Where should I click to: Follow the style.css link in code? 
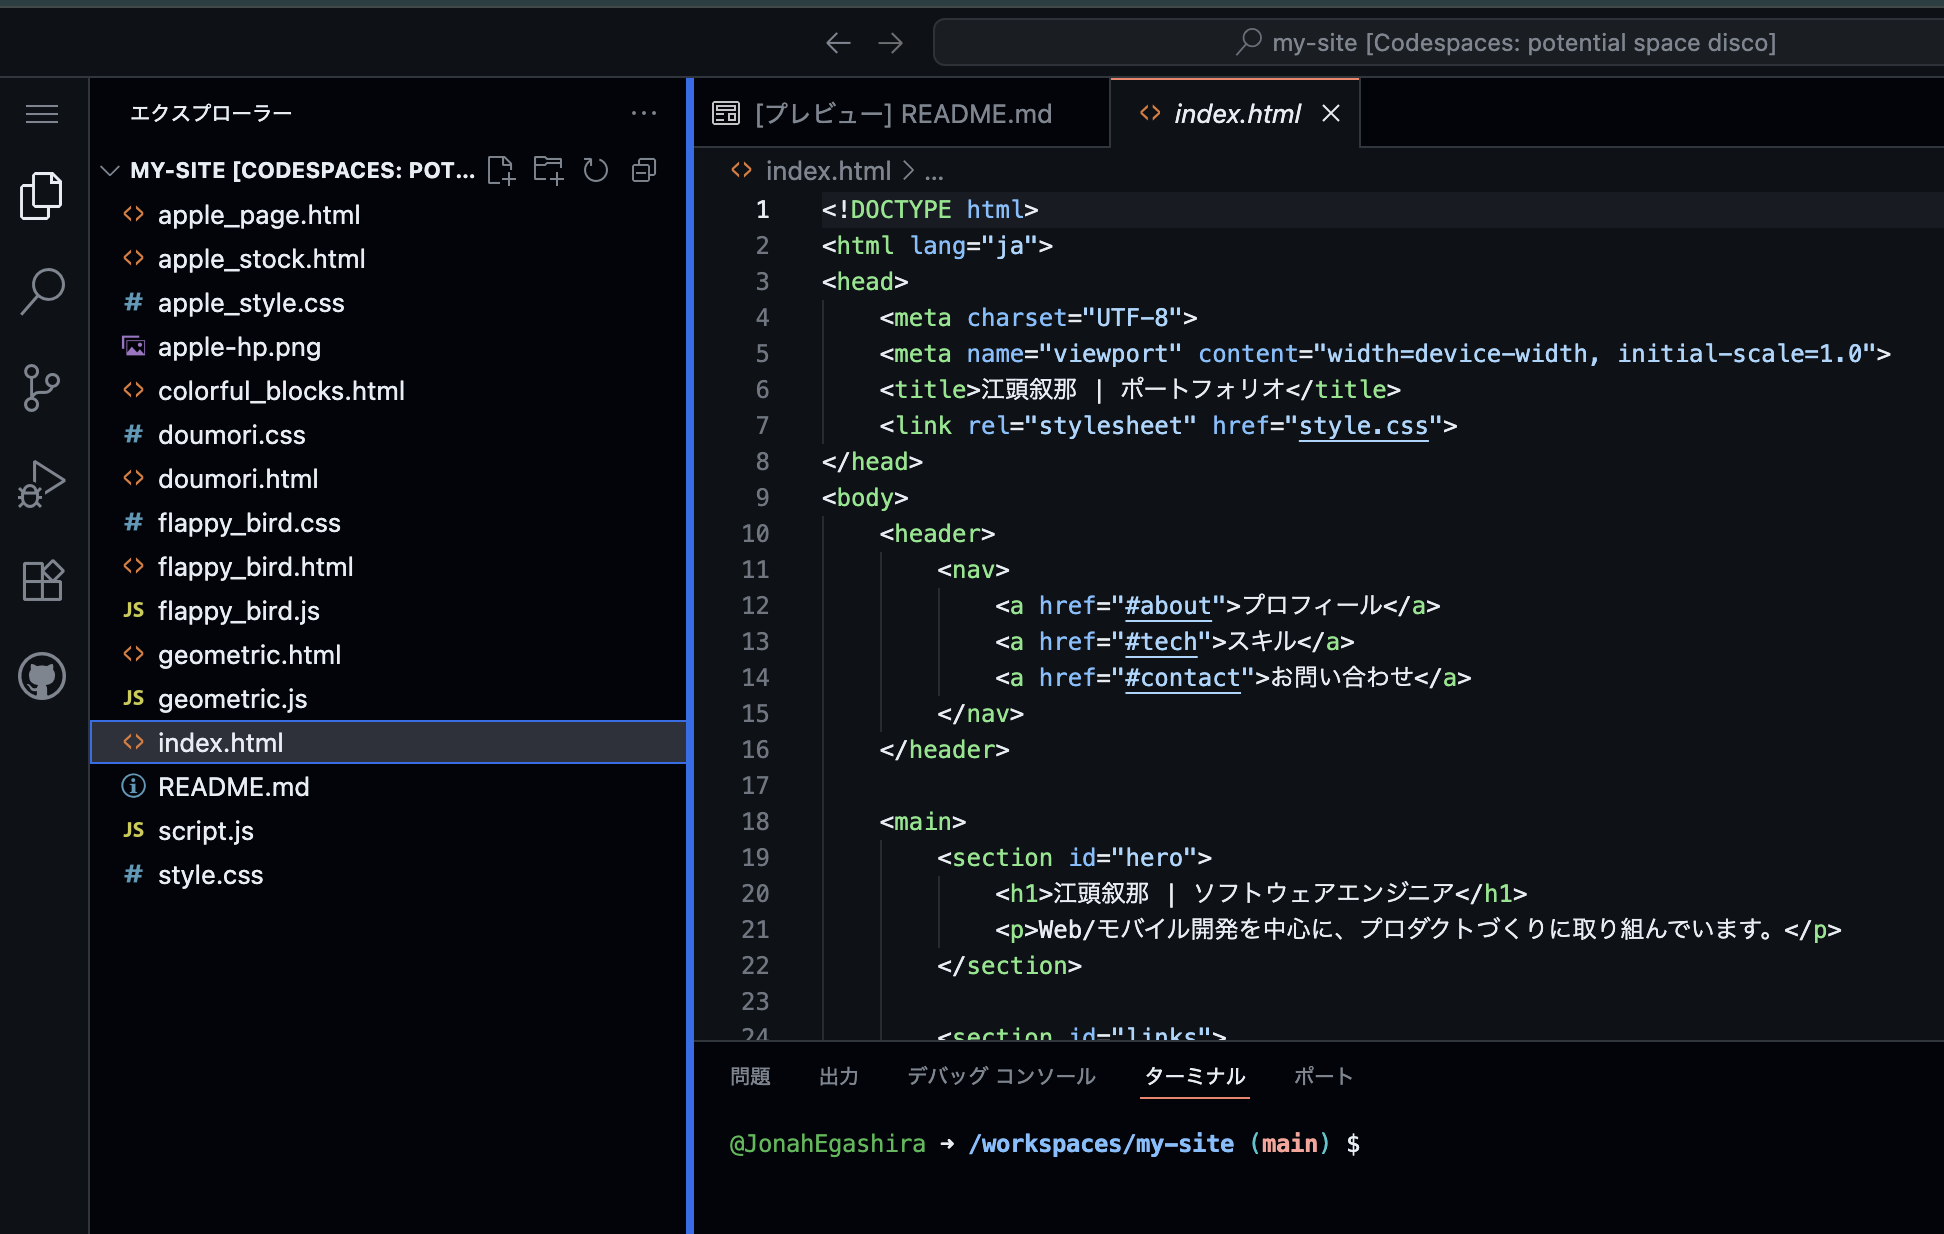[x=1363, y=426]
